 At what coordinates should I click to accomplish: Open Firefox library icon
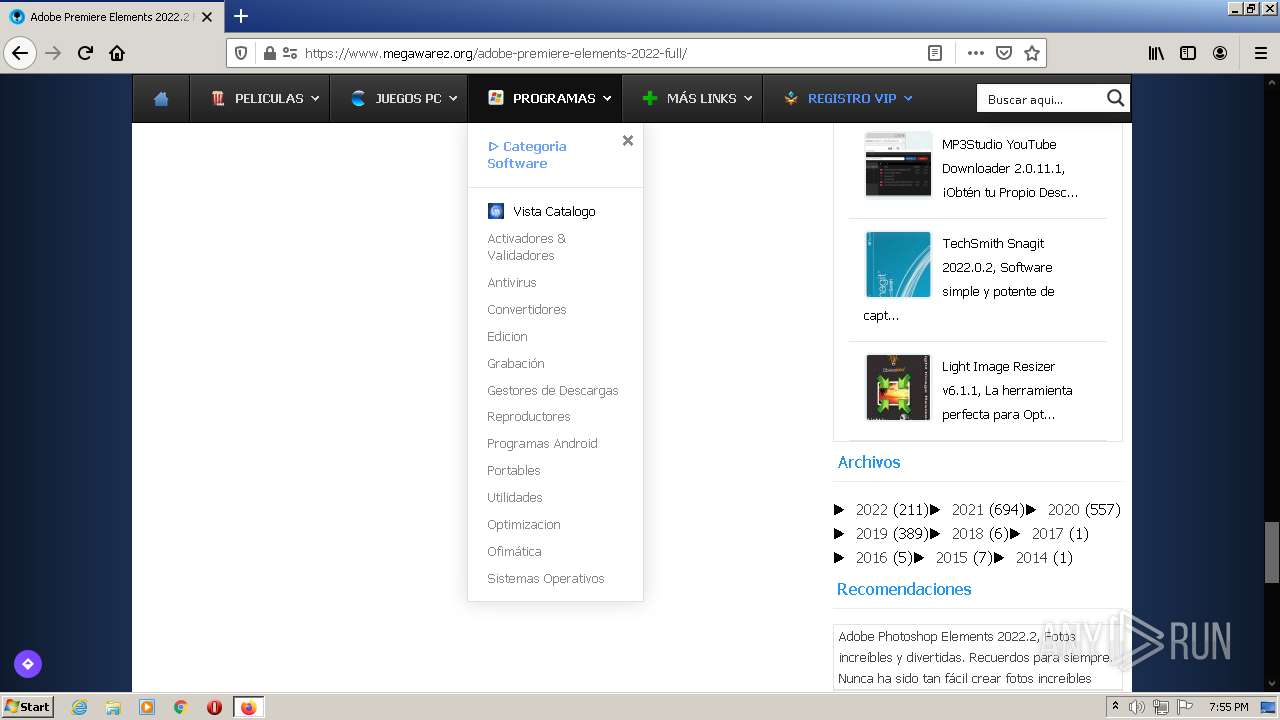tap(1156, 53)
